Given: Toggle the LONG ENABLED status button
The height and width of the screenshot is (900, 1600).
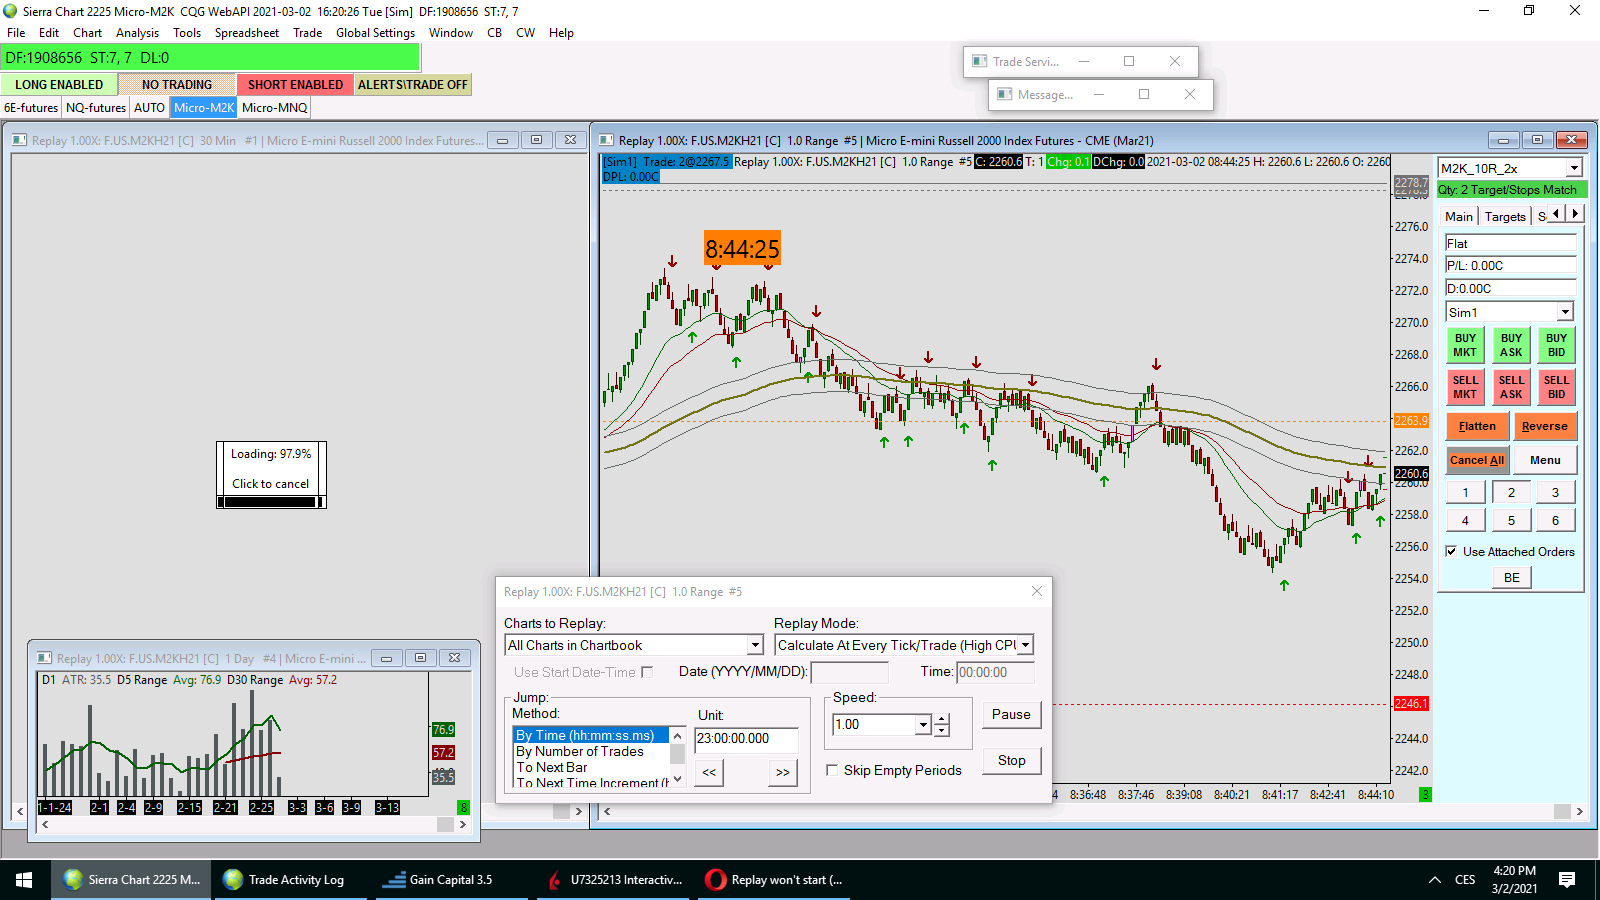Looking at the screenshot, I should [59, 85].
